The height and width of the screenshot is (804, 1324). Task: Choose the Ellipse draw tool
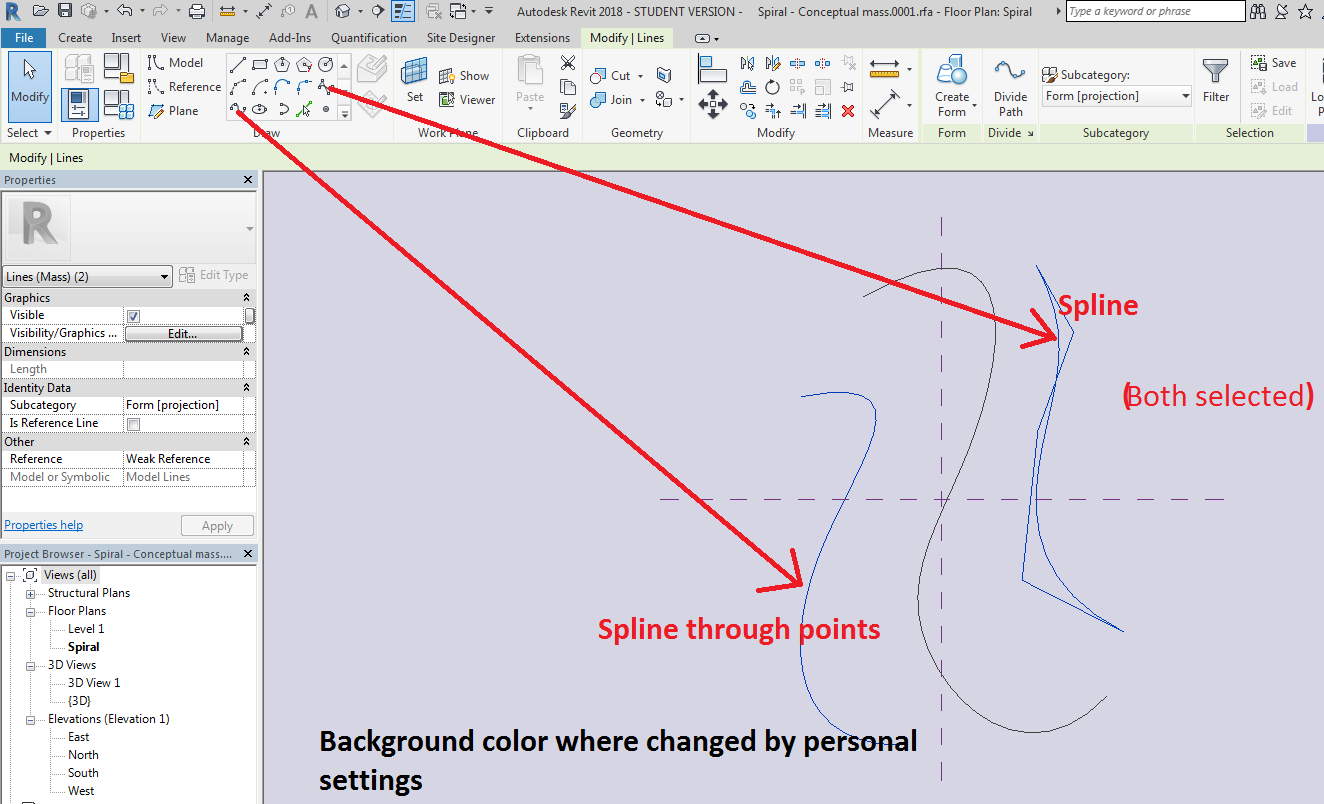tap(260, 109)
